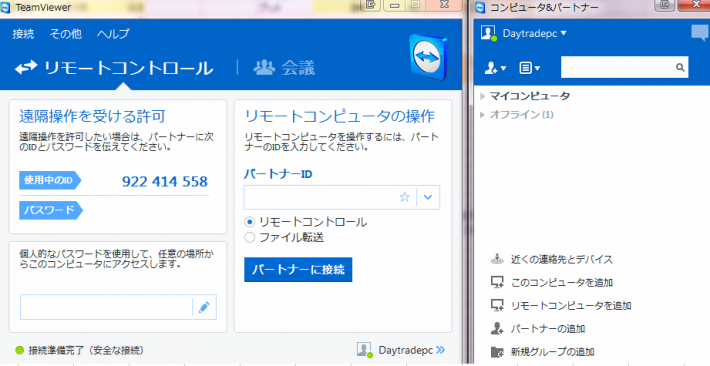Click nearby contacts radar icon
710x366 pixels.
point(497,260)
